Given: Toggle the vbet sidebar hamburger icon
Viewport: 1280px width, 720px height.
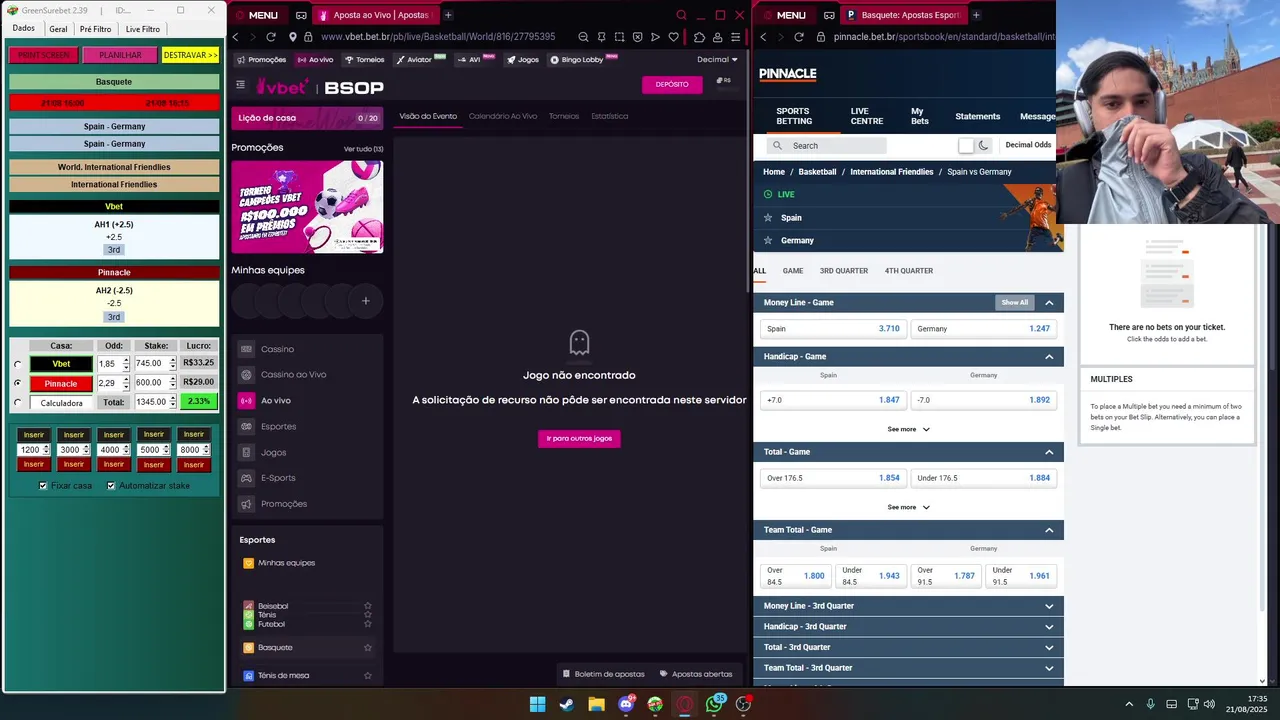Looking at the screenshot, I should pyautogui.click(x=240, y=85).
